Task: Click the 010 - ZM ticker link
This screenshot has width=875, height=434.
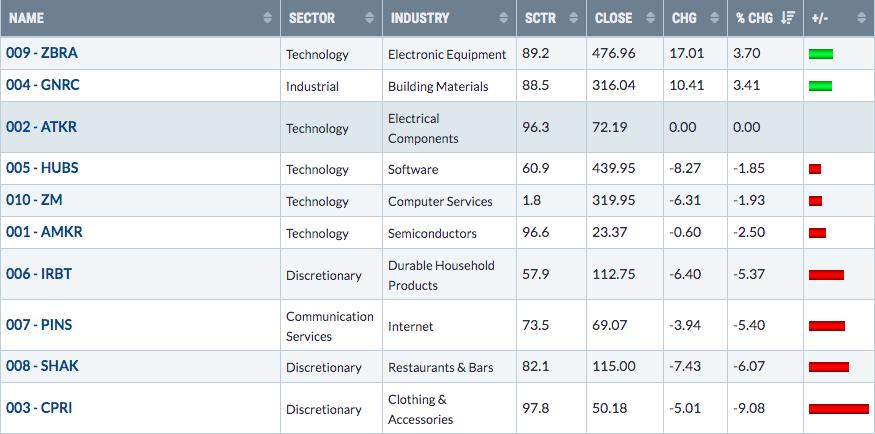Action: pyautogui.click(x=34, y=200)
